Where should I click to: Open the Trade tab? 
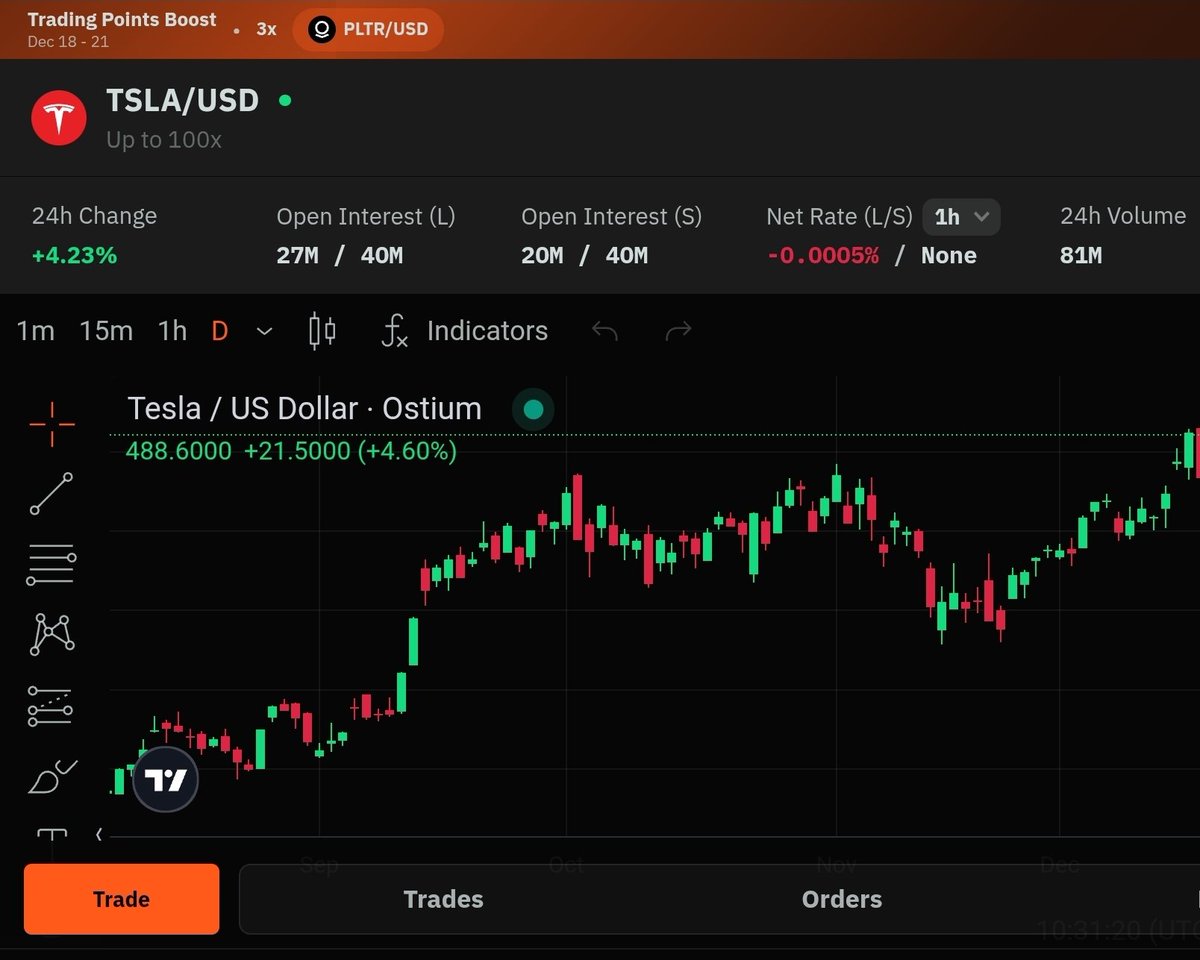(x=121, y=899)
